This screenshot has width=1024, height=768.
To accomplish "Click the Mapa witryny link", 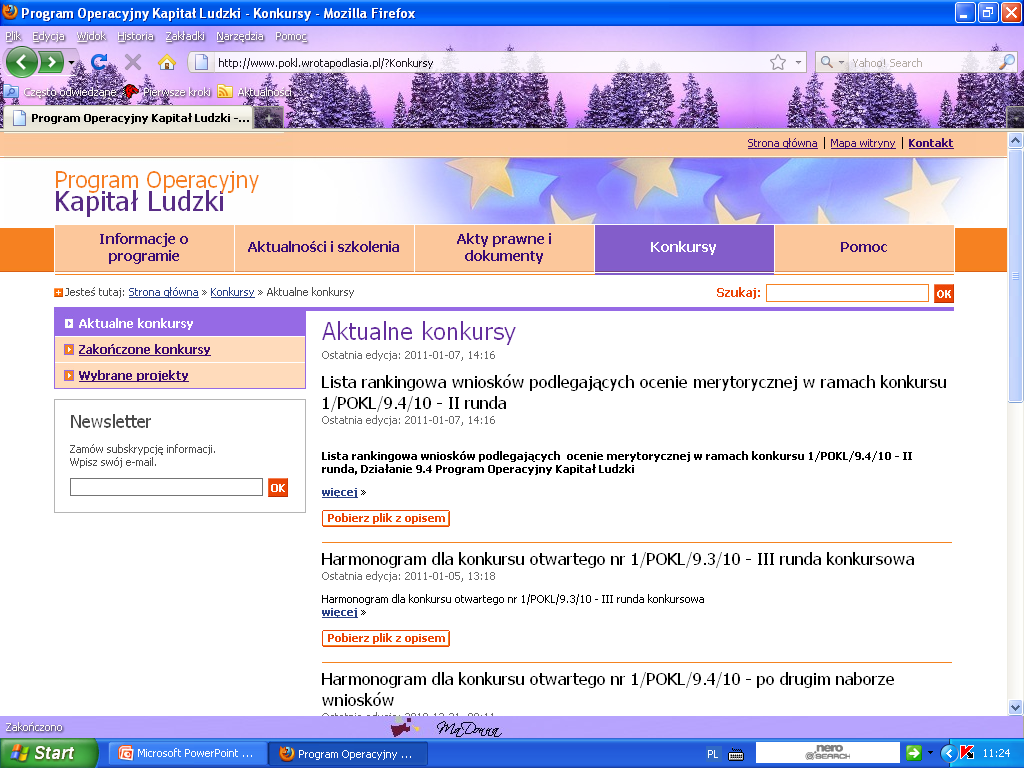I will pos(862,143).
